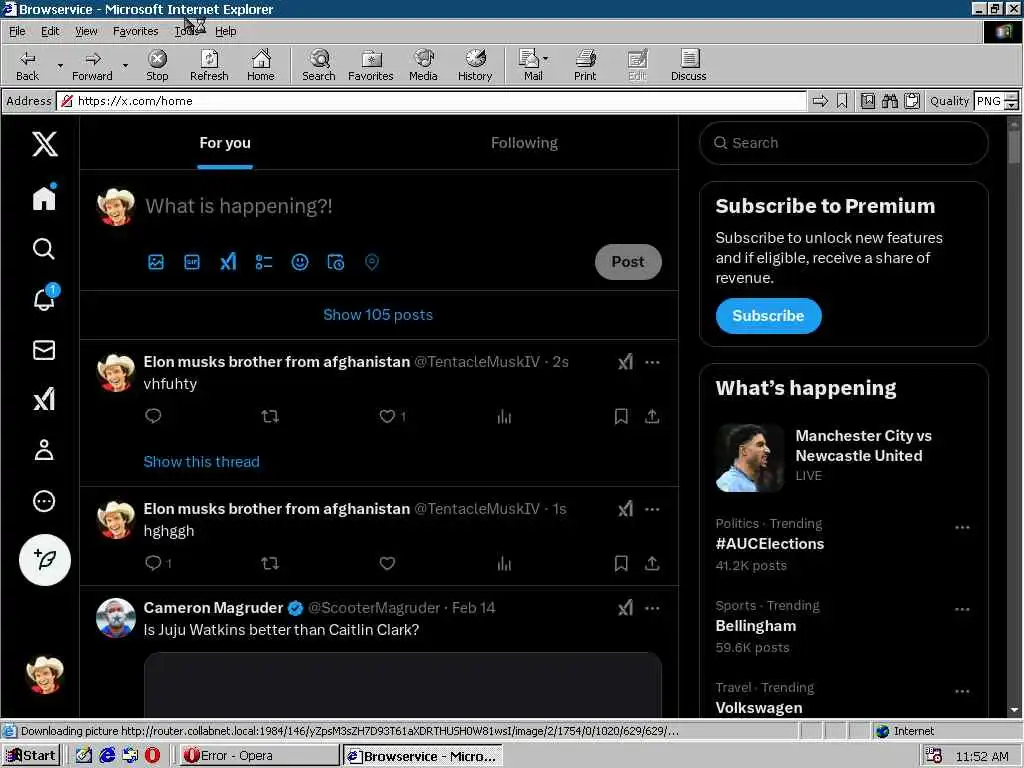Open more options on Cameron Magruder post

tap(652, 608)
